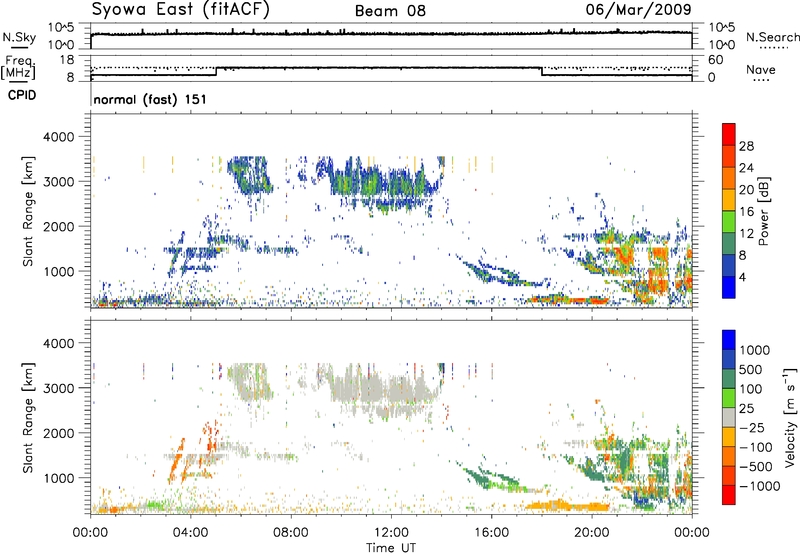Click the "Beam 08" label
Viewport: 800px width, 554px height.
[390, 11]
